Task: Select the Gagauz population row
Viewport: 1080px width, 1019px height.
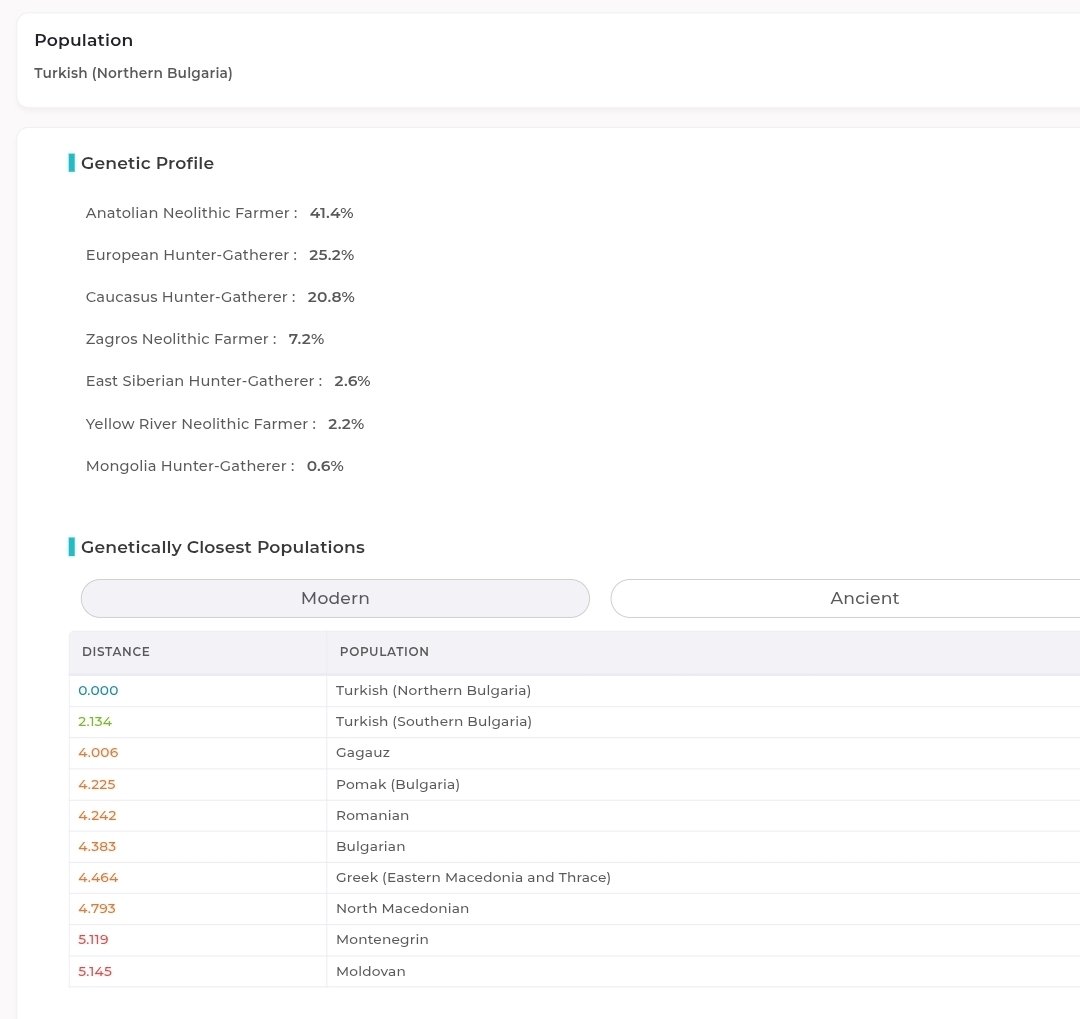Action: pos(574,752)
